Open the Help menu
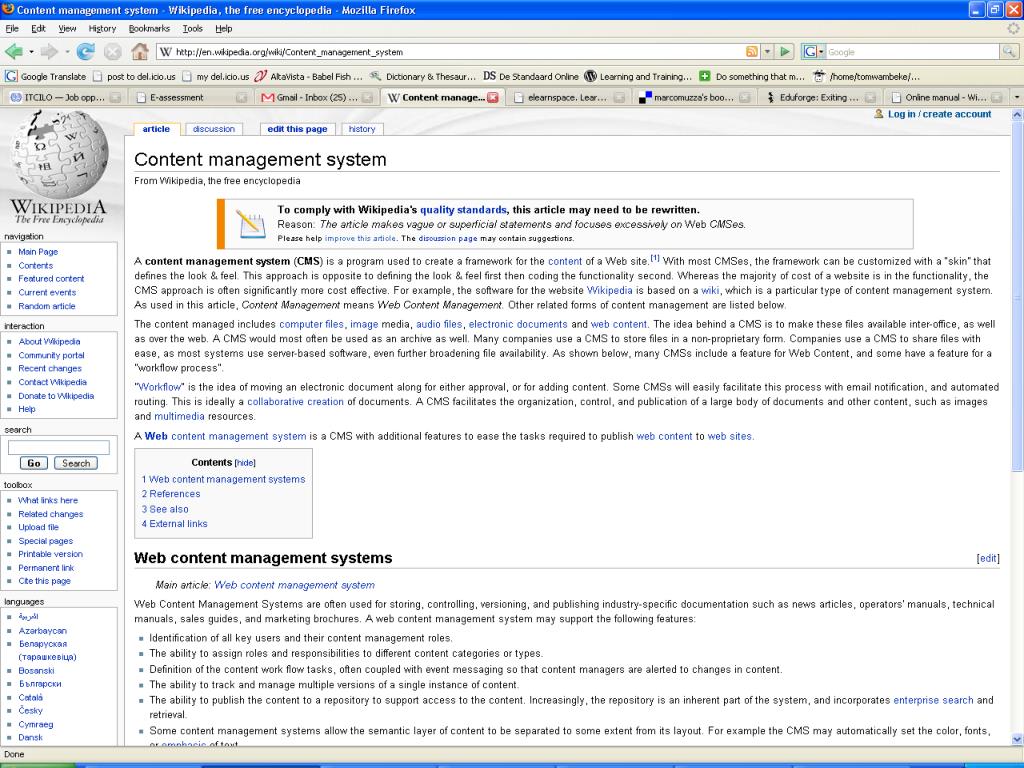 click(x=223, y=29)
